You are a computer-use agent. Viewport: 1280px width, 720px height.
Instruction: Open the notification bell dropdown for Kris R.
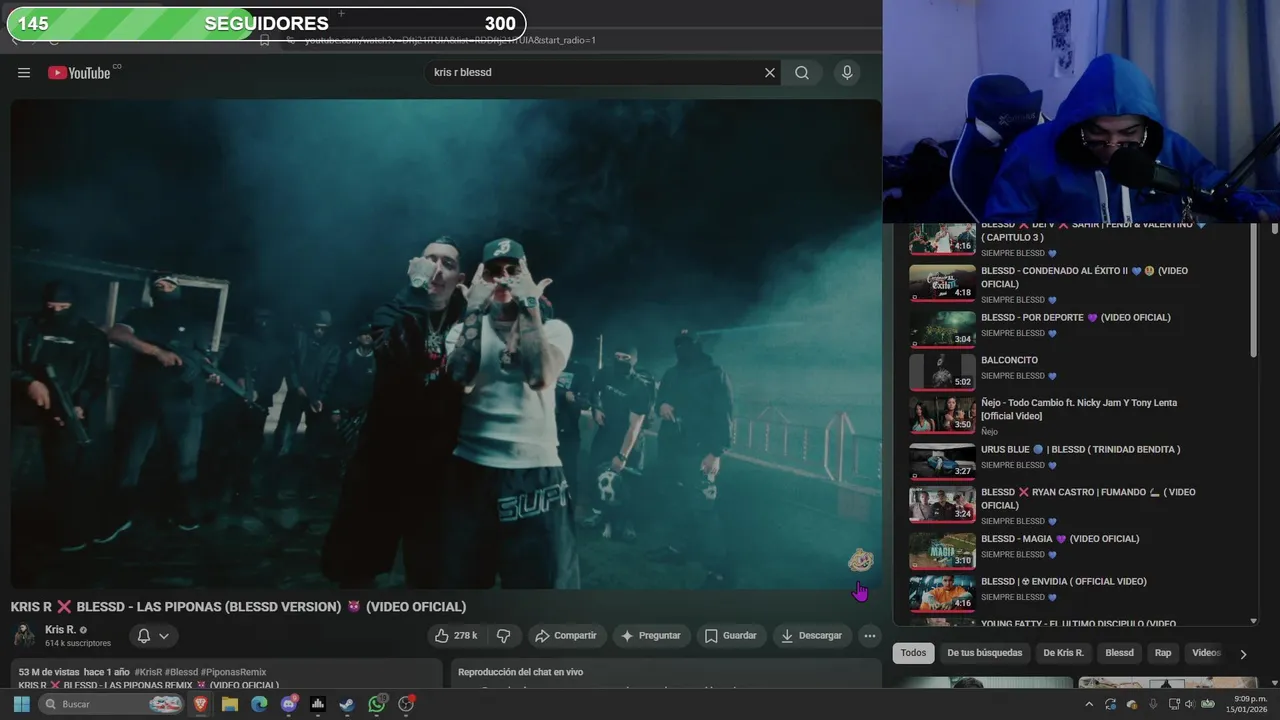[x=153, y=636]
